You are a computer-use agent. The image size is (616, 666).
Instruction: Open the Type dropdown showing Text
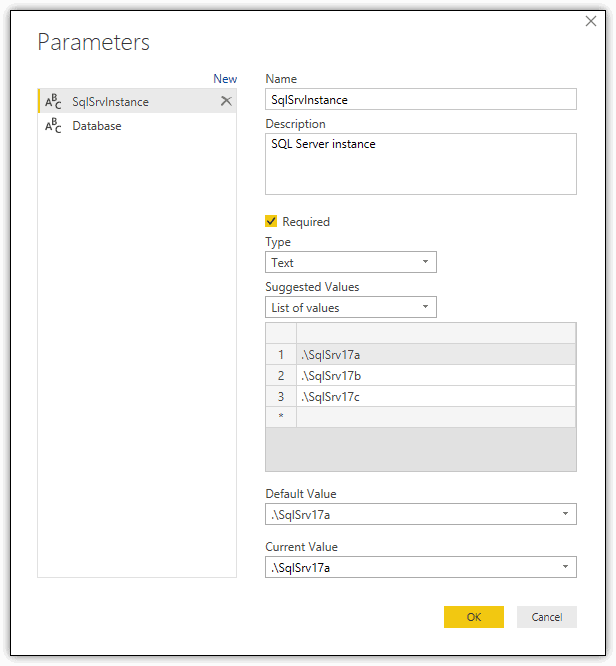pos(350,262)
